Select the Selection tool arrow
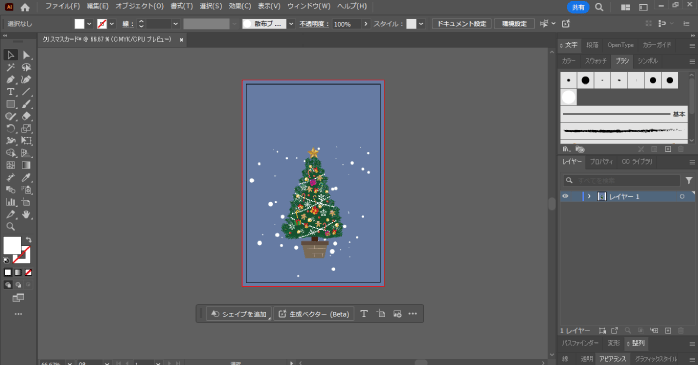 coord(11,55)
